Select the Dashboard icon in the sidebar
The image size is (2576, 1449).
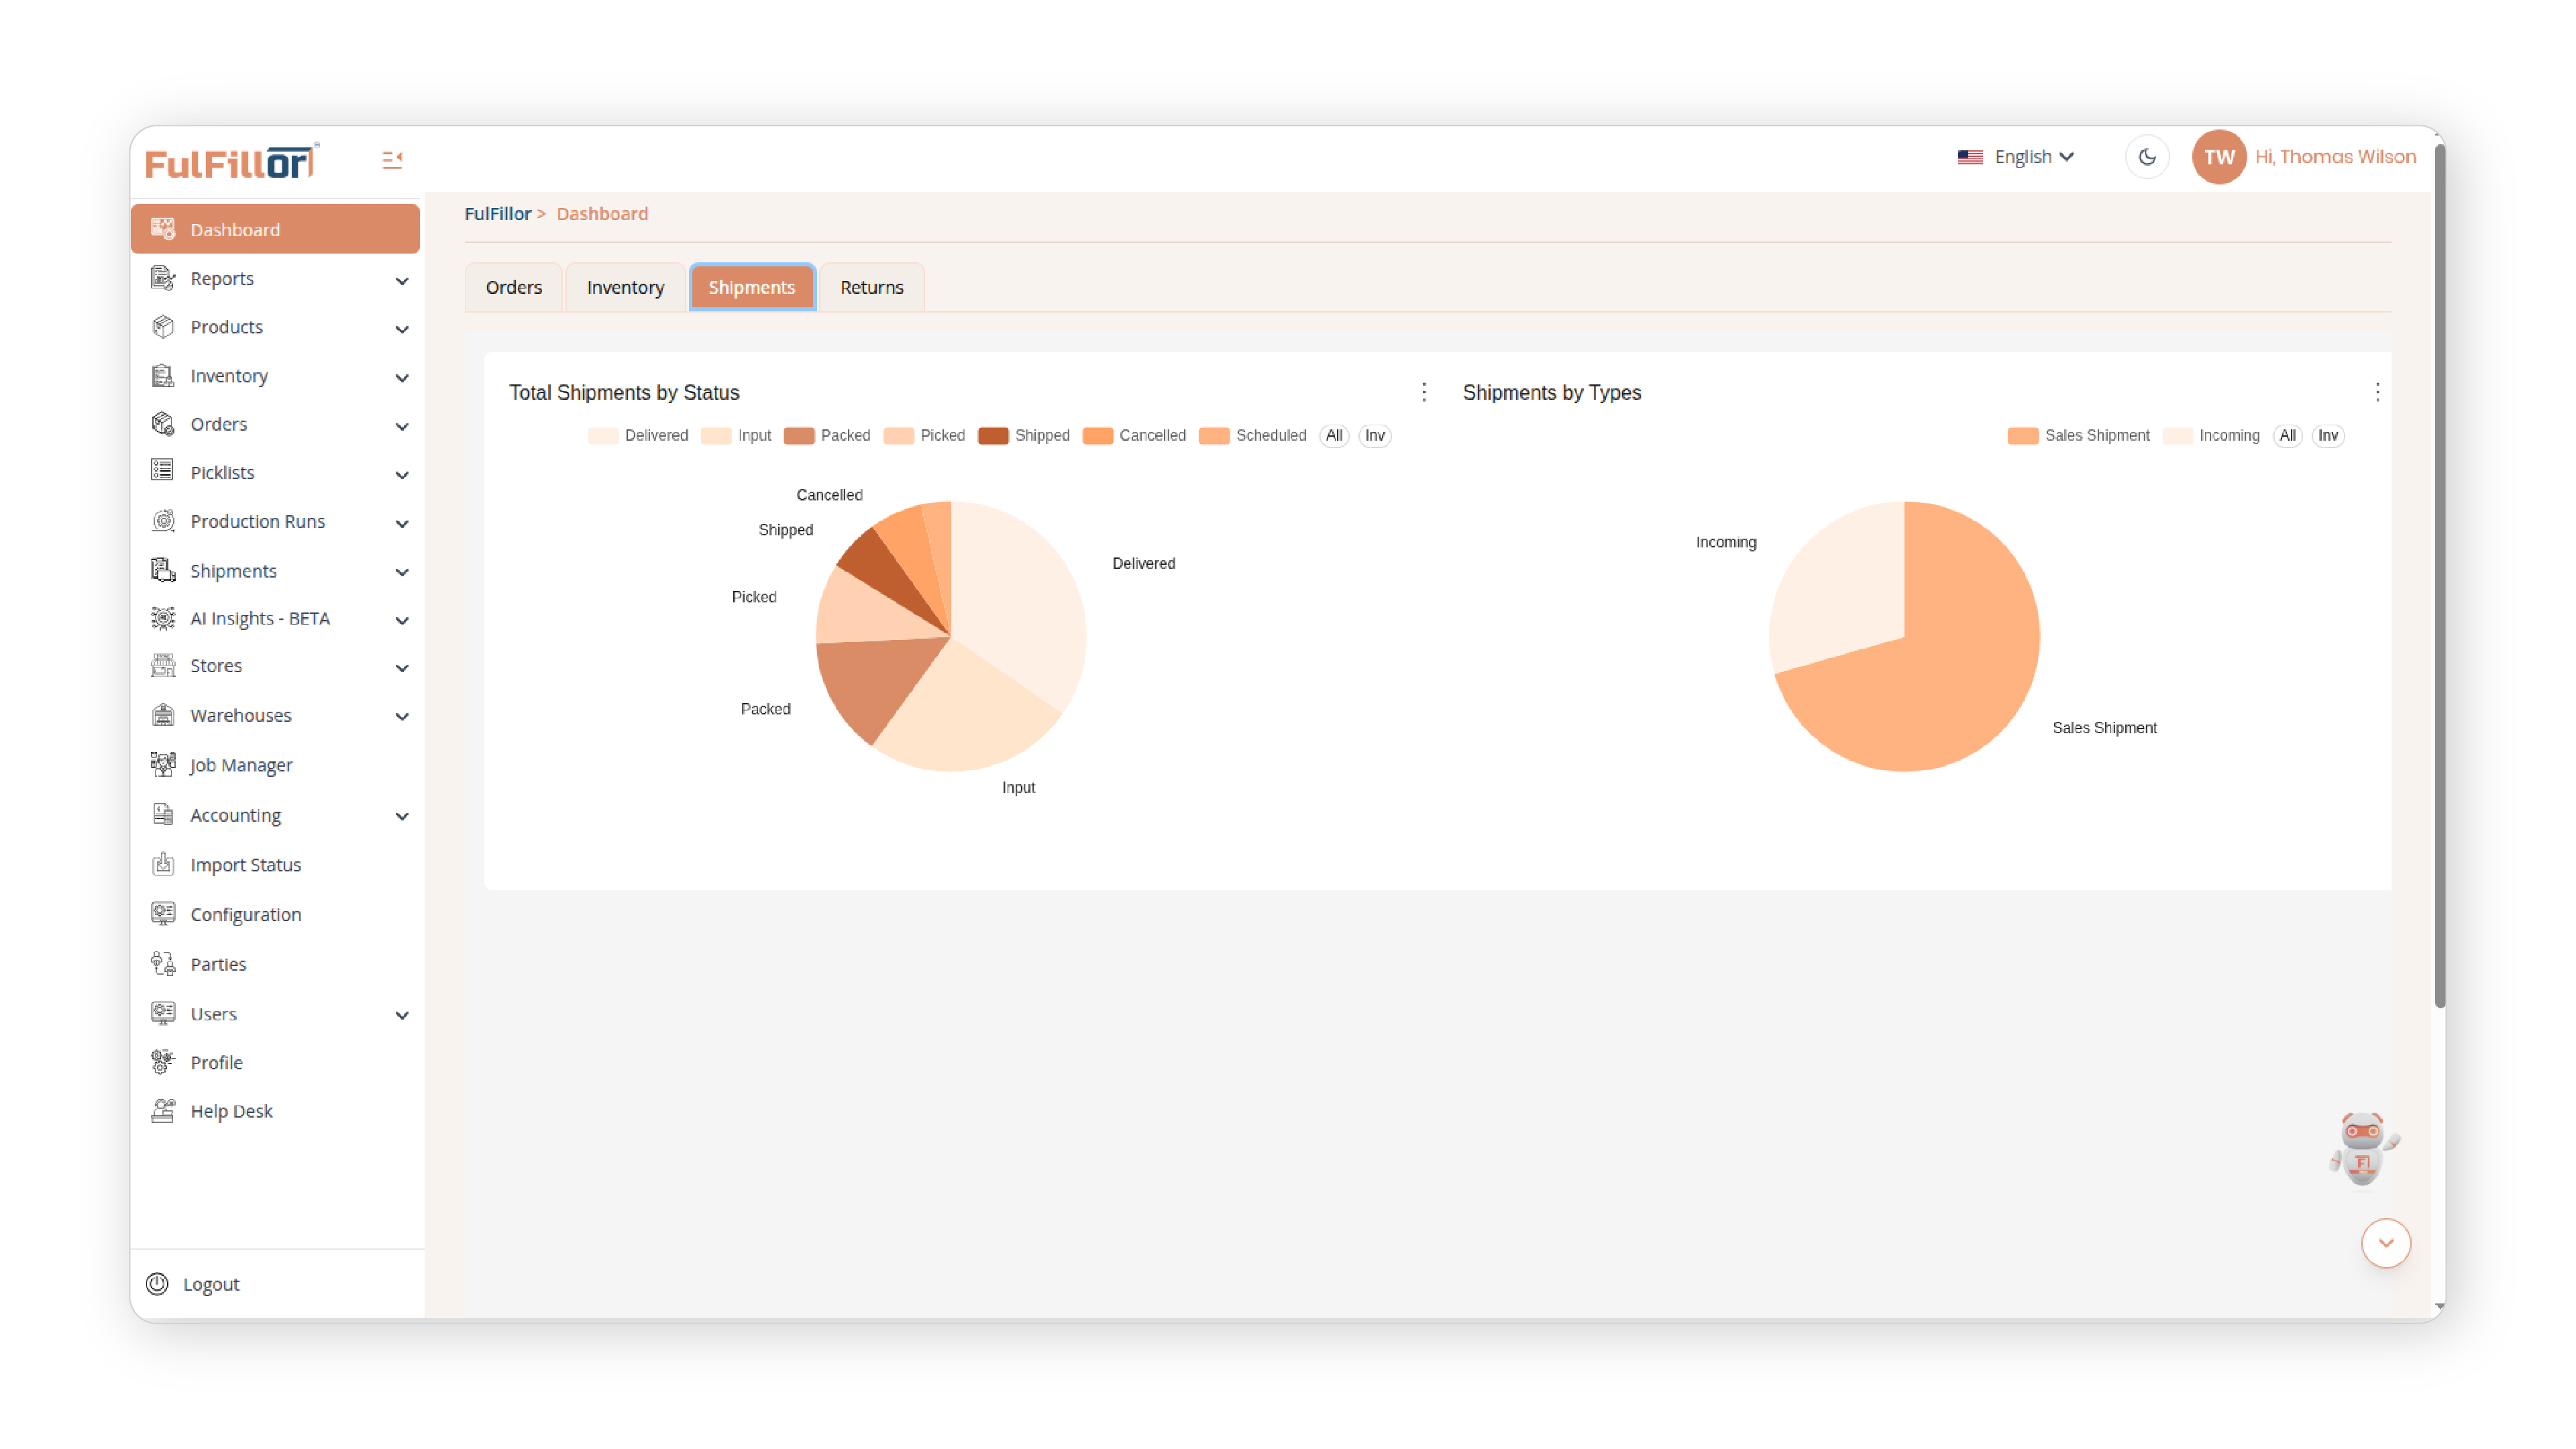click(x=163, y=228)
